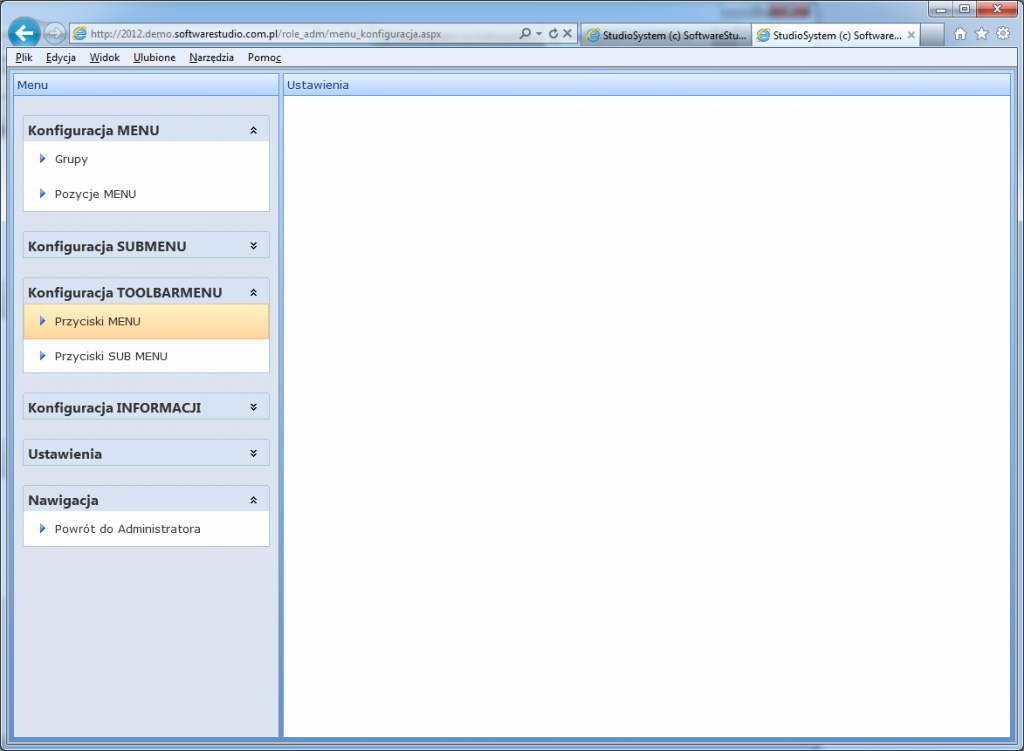This screenshot has width=1024, height=751.
Task: Click the Refresh page icon
Action: 553,34
